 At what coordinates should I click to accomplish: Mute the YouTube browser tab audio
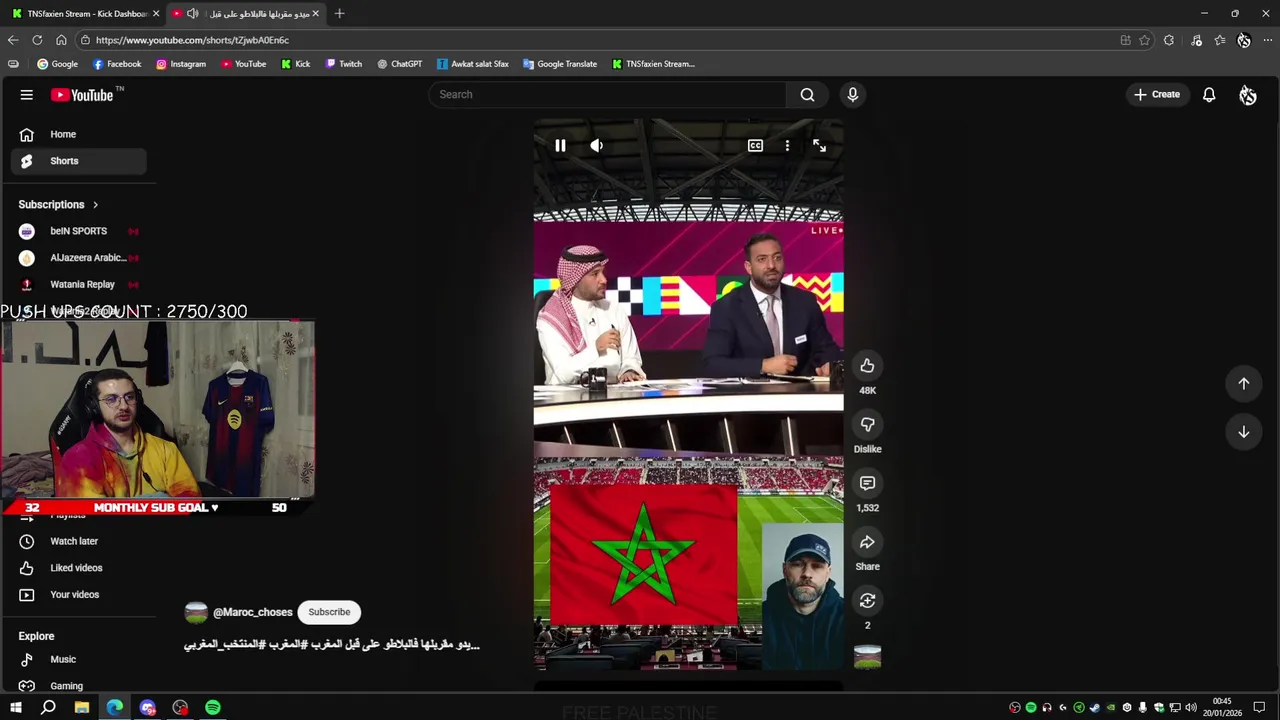pyautogui.click(x=192, y=14)
